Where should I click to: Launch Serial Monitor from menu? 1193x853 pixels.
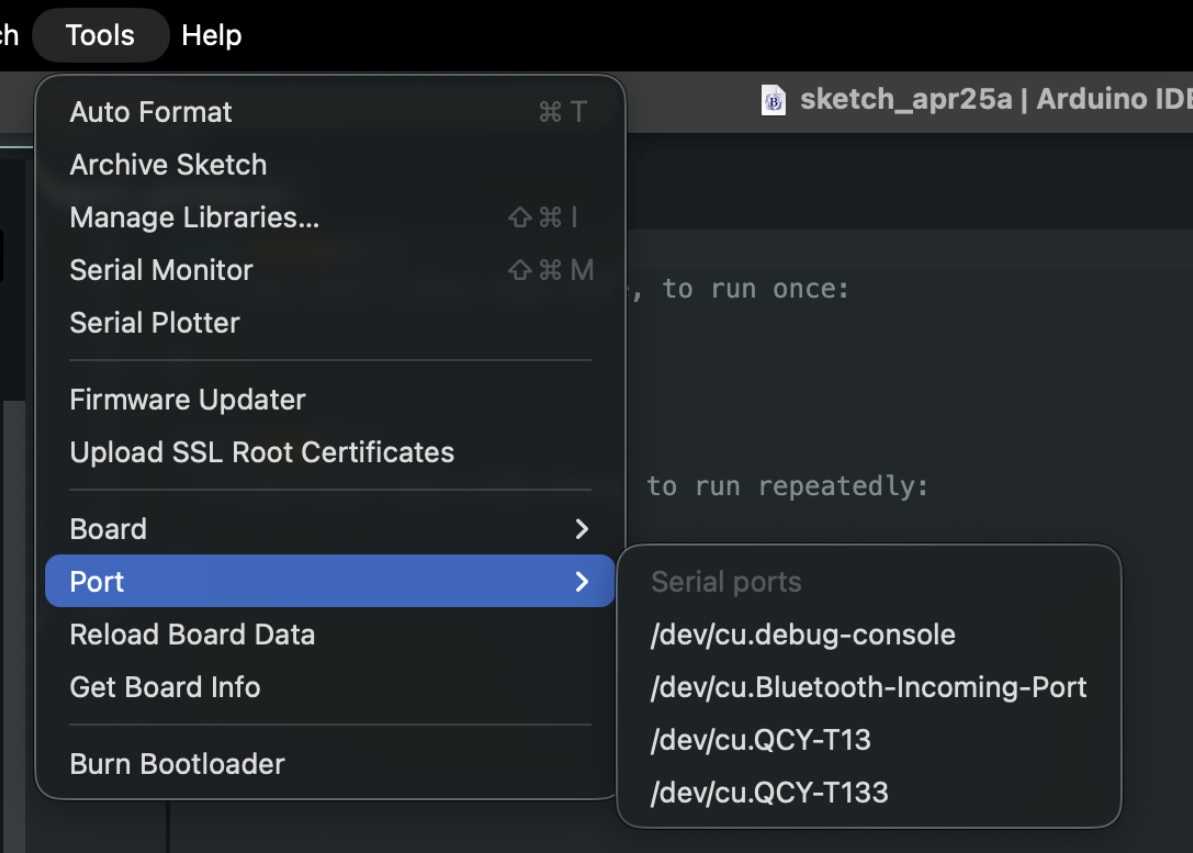tap(329, 269)
